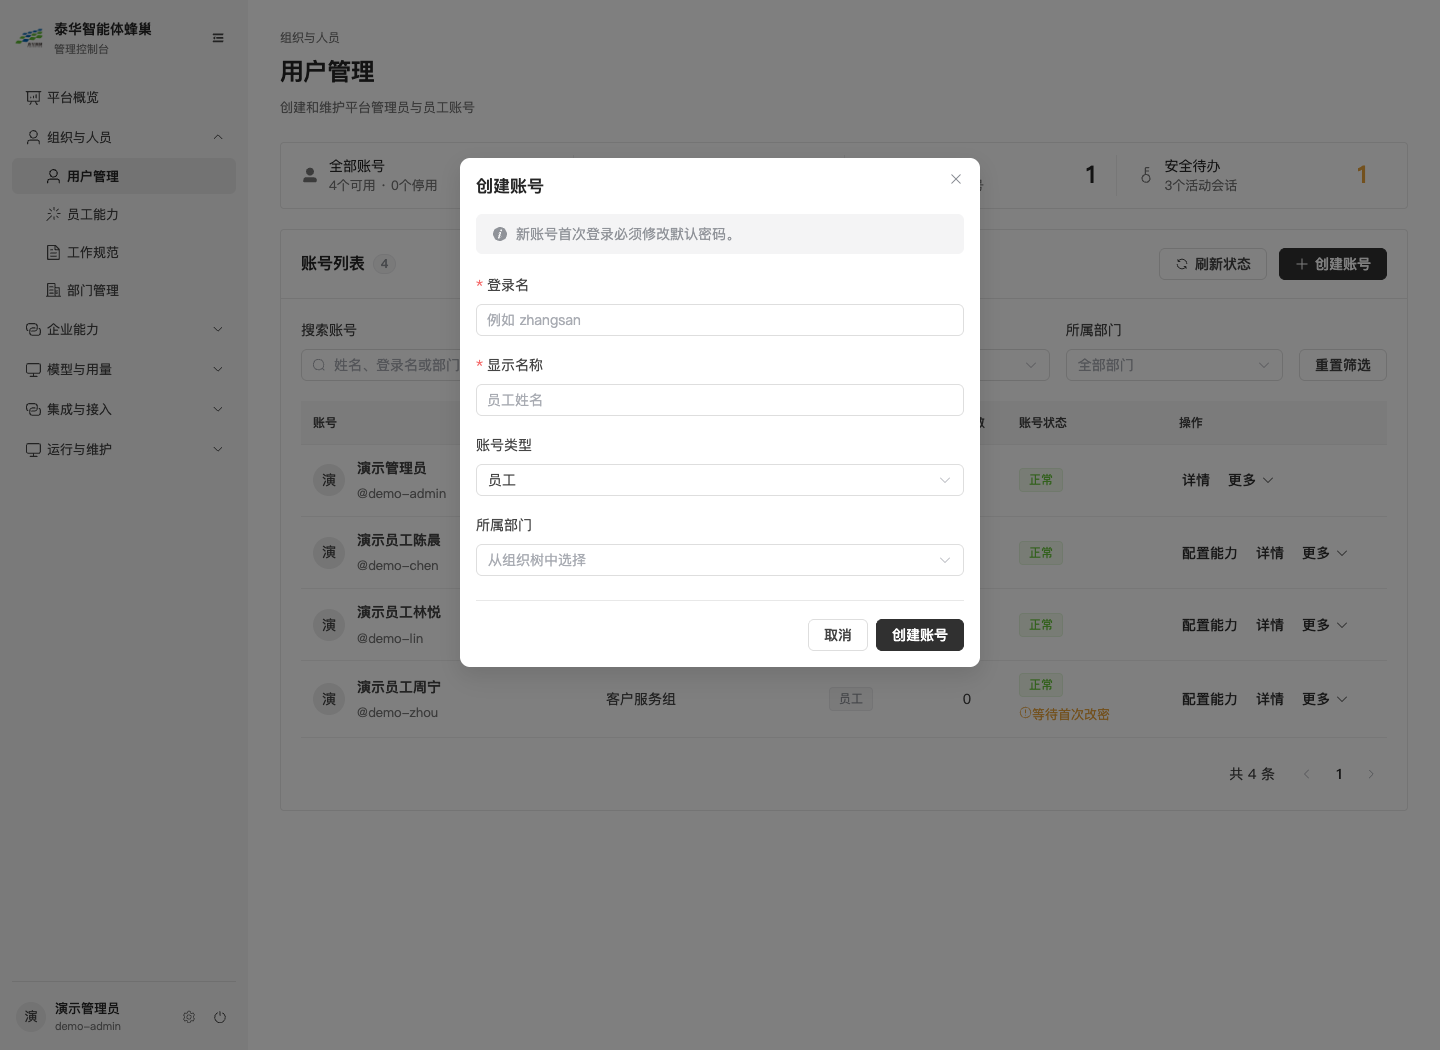This screenshot has width=1440, height=1050.
Task: Click the 泰华智能体蜂巢 logo
Action: 30,38
